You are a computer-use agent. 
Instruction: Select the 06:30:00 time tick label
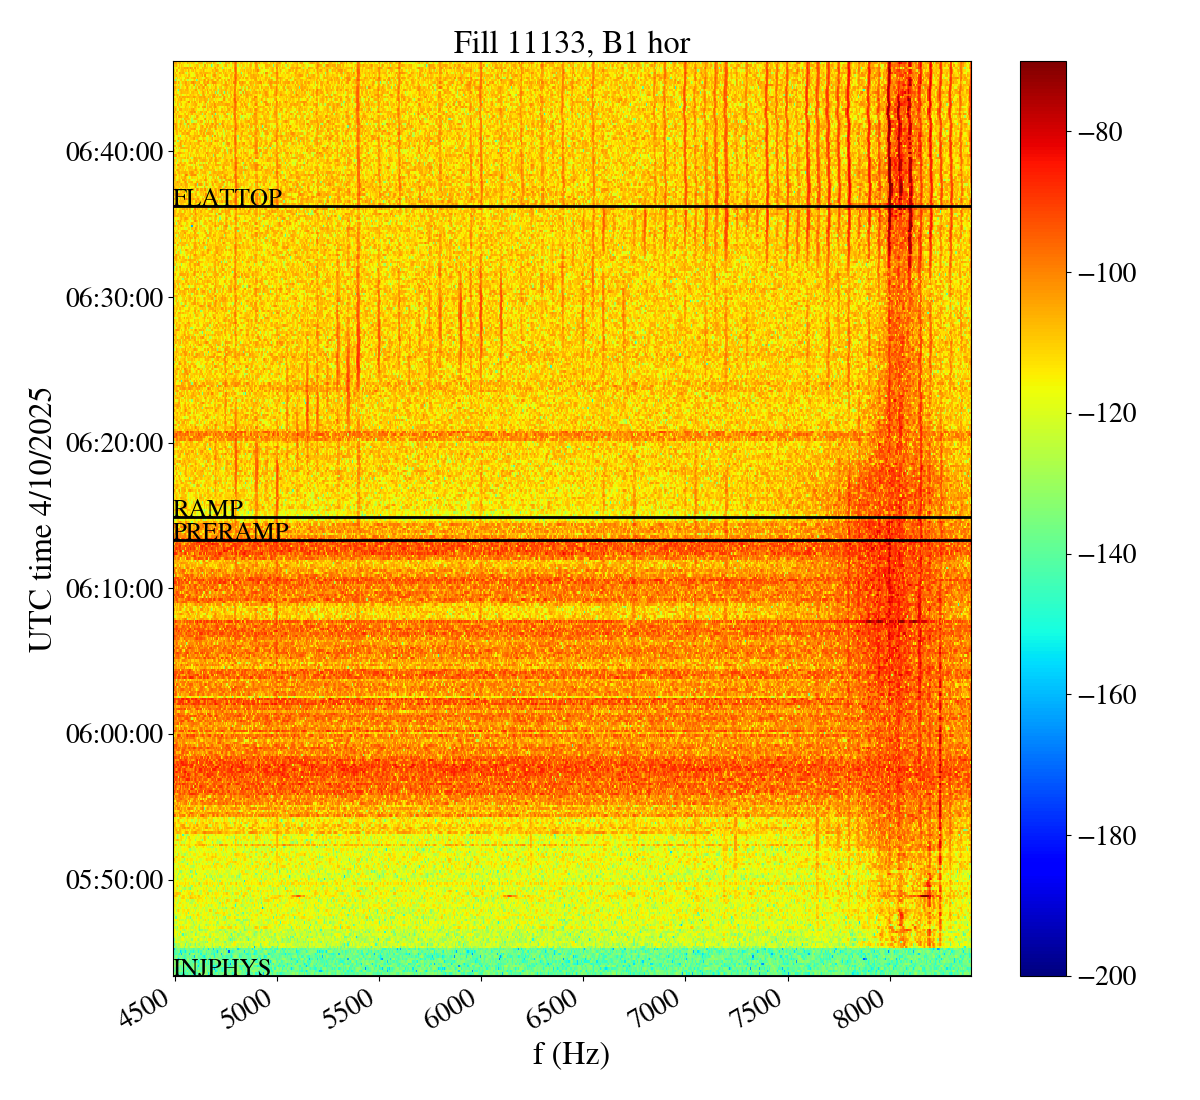pyautogui.click(x=114, y=298)
